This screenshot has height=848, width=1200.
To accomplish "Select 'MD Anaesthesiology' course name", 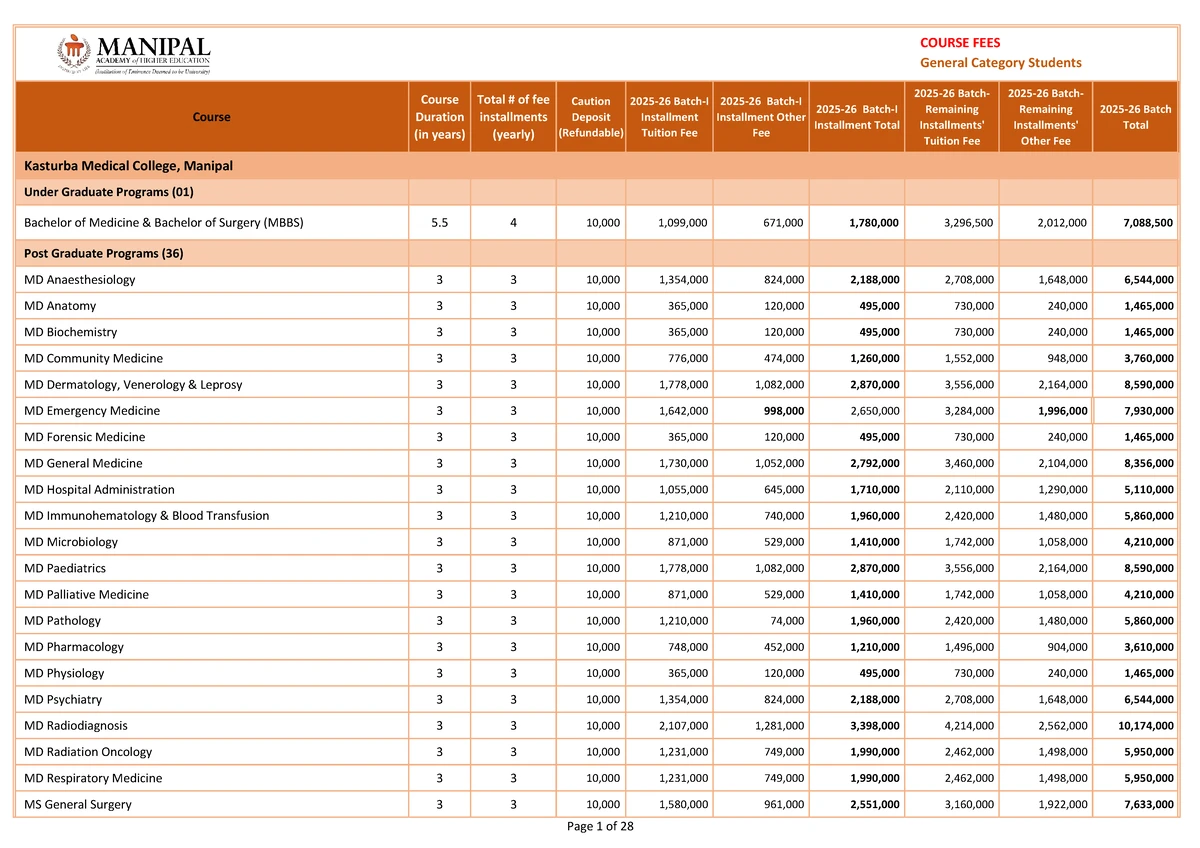I will point(80,280).
